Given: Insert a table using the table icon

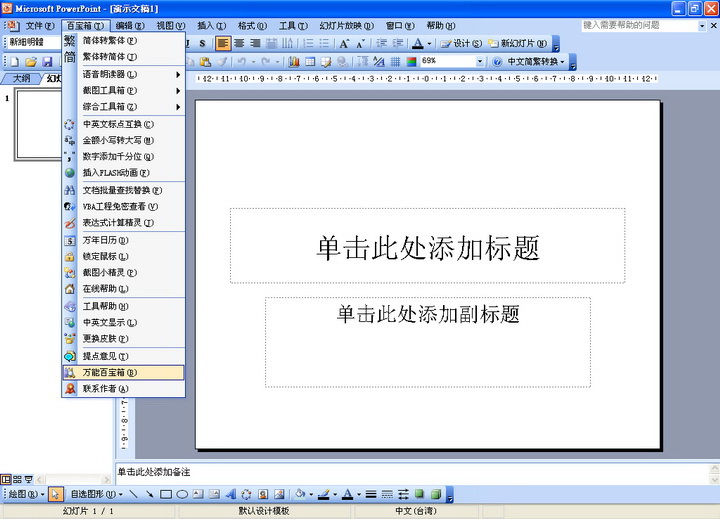Looking at the screenshot, I should pos(310,61).
